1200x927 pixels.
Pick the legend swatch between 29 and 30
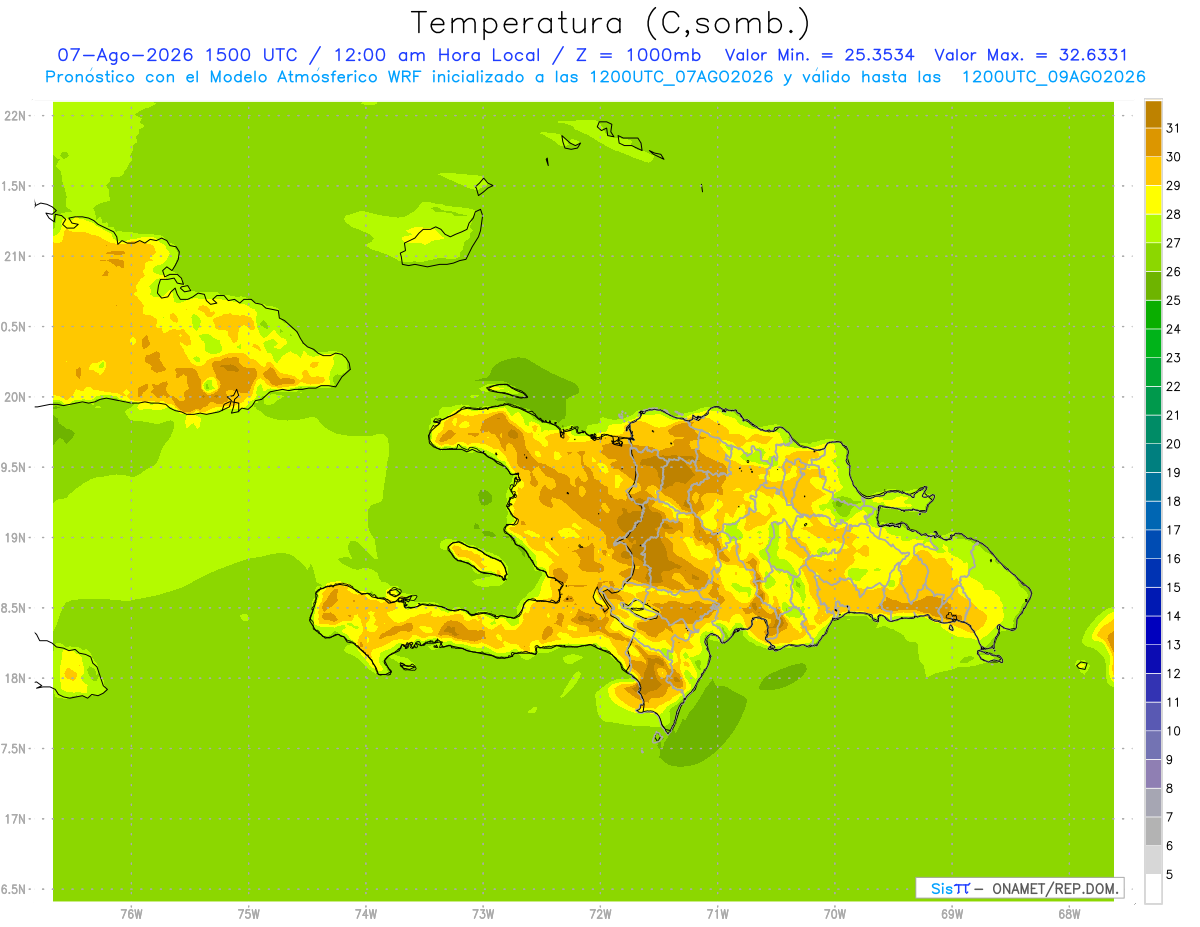[1153, 171]
